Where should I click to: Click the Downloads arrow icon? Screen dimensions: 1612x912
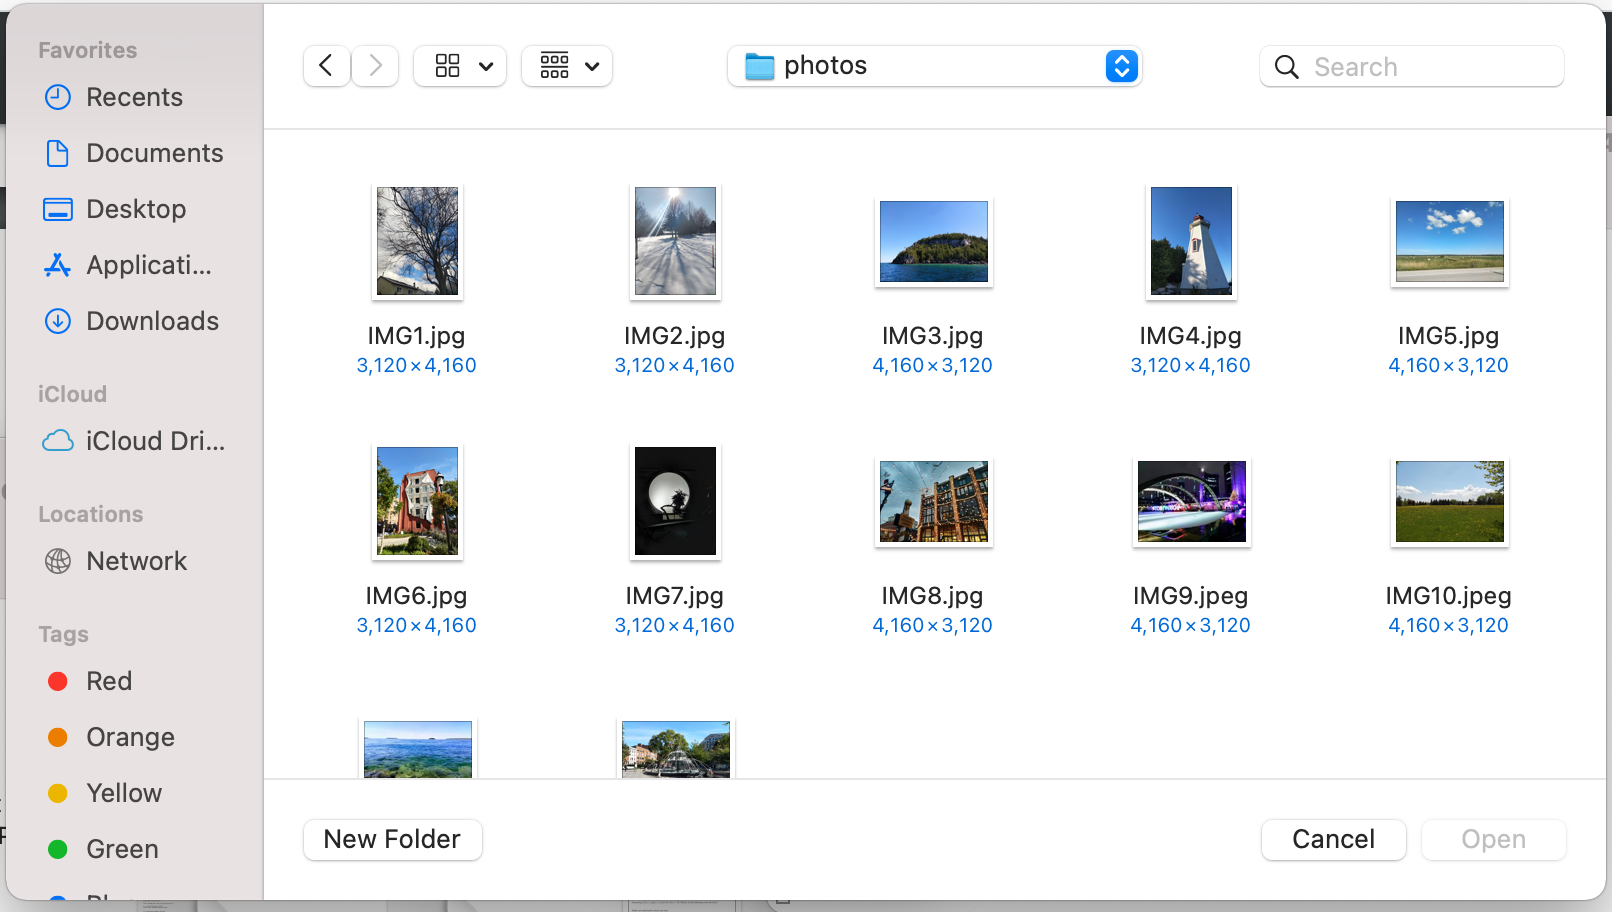click(58, 321)
